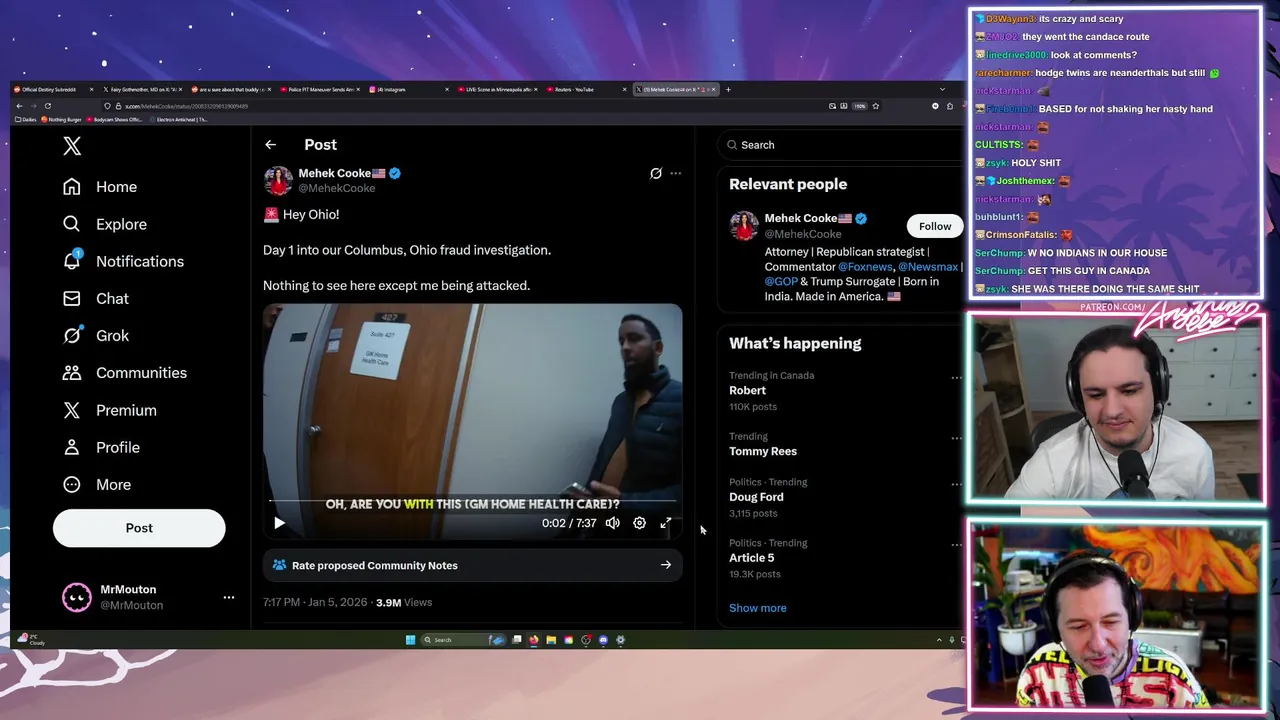Screen dimensions: 1280x720
Task: Focus the X Search field
Action: pyautogui.click(x=840, y=145)
